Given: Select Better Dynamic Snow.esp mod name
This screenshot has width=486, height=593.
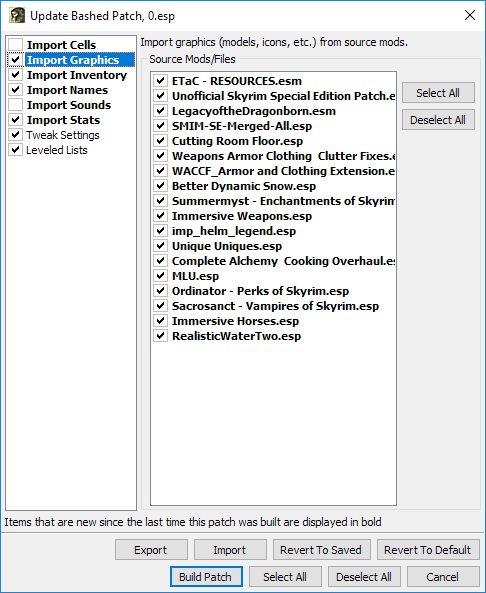Looking at the screenshot, I should tap(244, 186).
